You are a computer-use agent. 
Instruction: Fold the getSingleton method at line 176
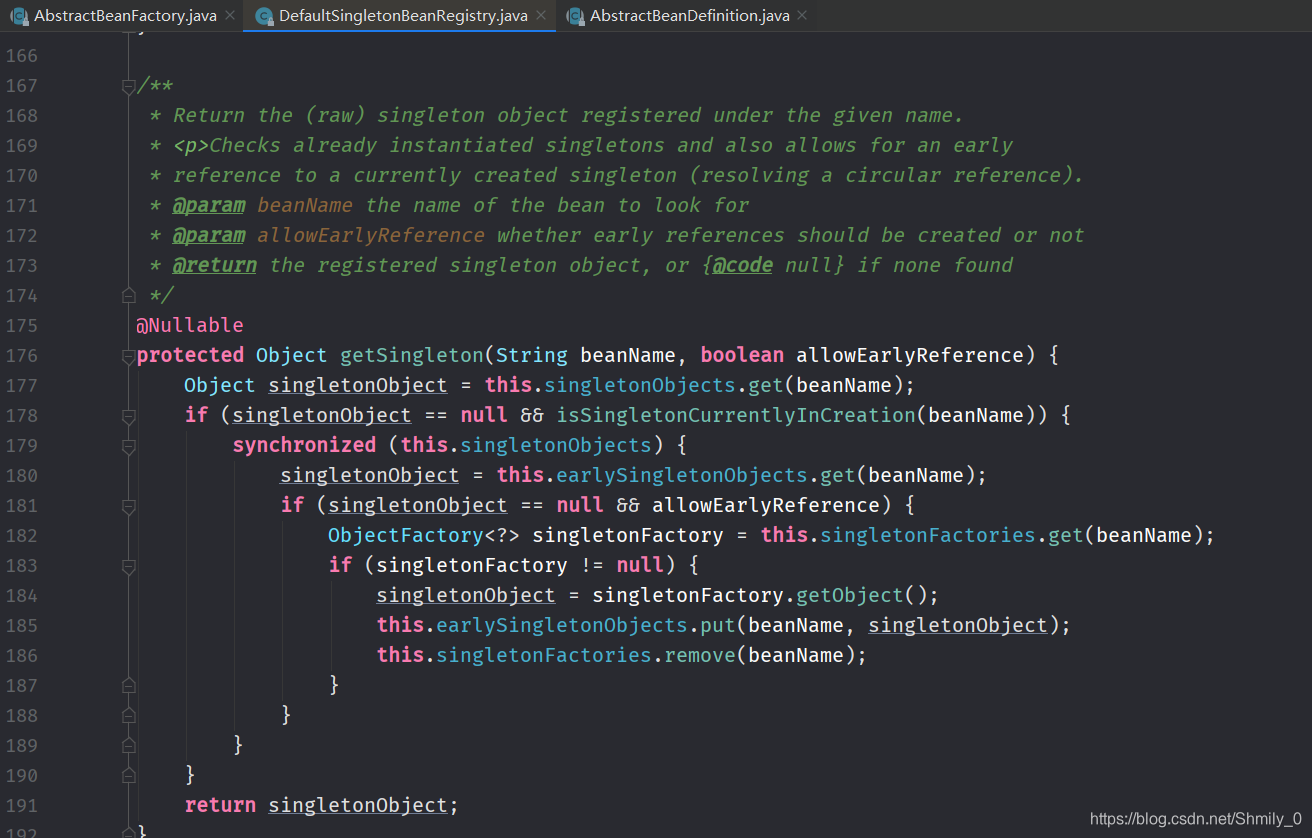pos(128,356)
